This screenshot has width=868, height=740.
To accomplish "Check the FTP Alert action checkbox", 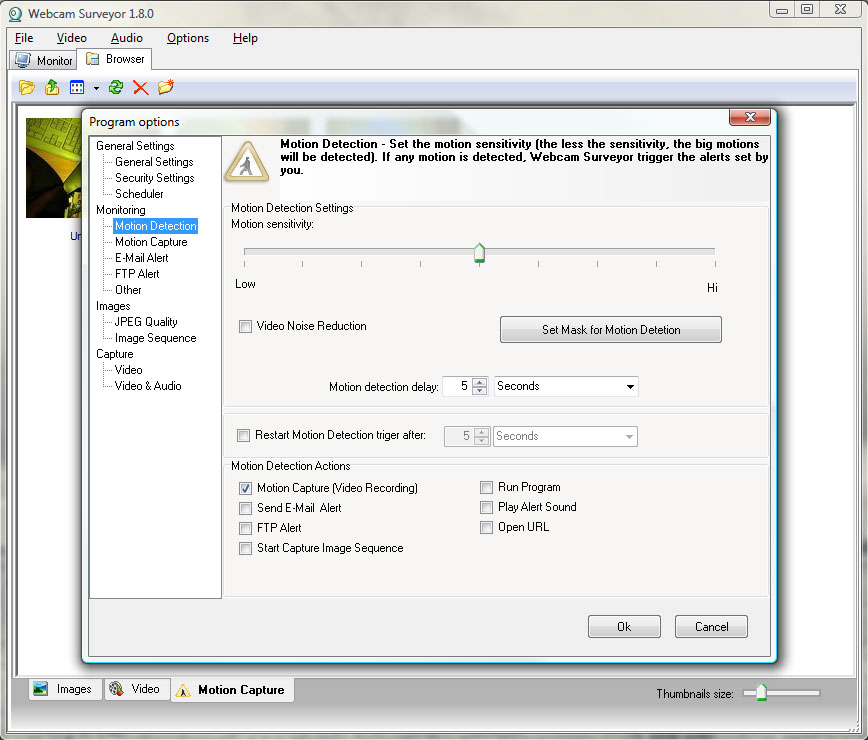I will (x=245, y=528).
